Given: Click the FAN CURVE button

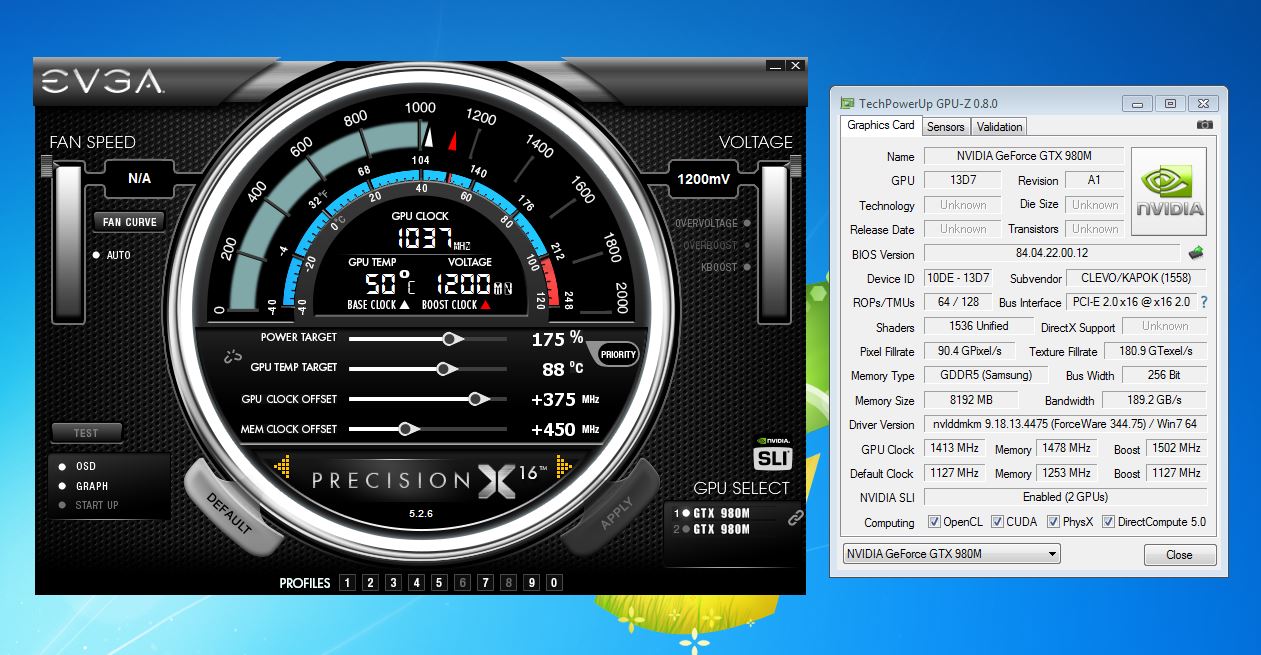Looking at the screenshot, I should pos(130,222).
